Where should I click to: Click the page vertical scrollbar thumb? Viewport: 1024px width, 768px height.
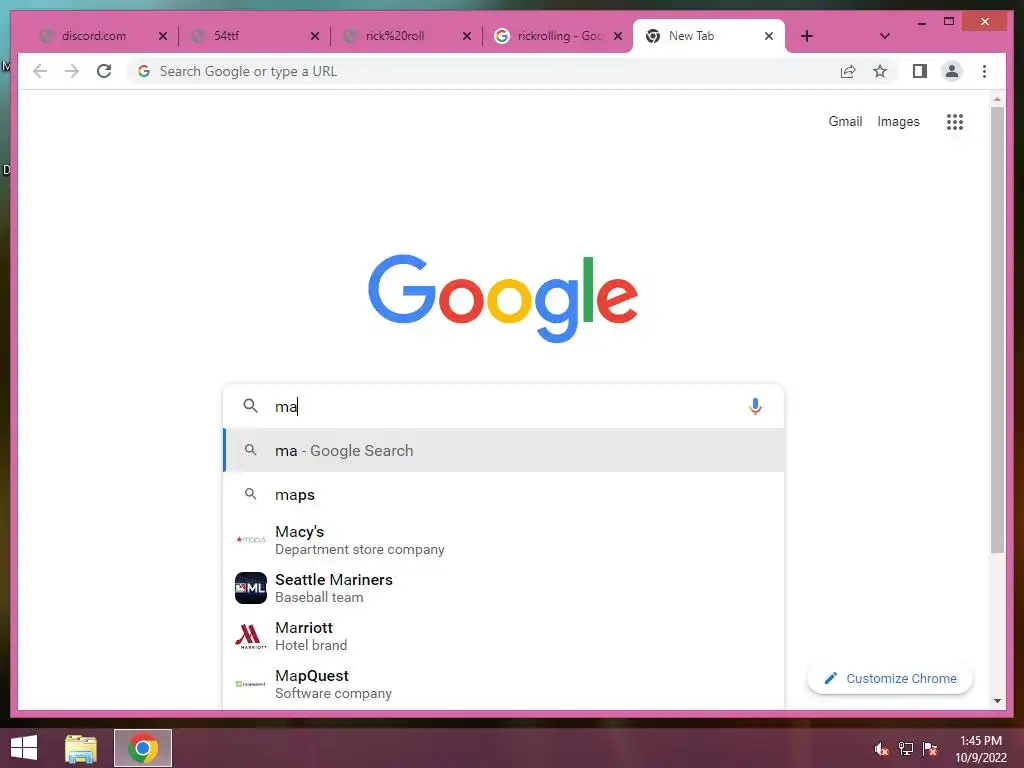pos(997,330)
